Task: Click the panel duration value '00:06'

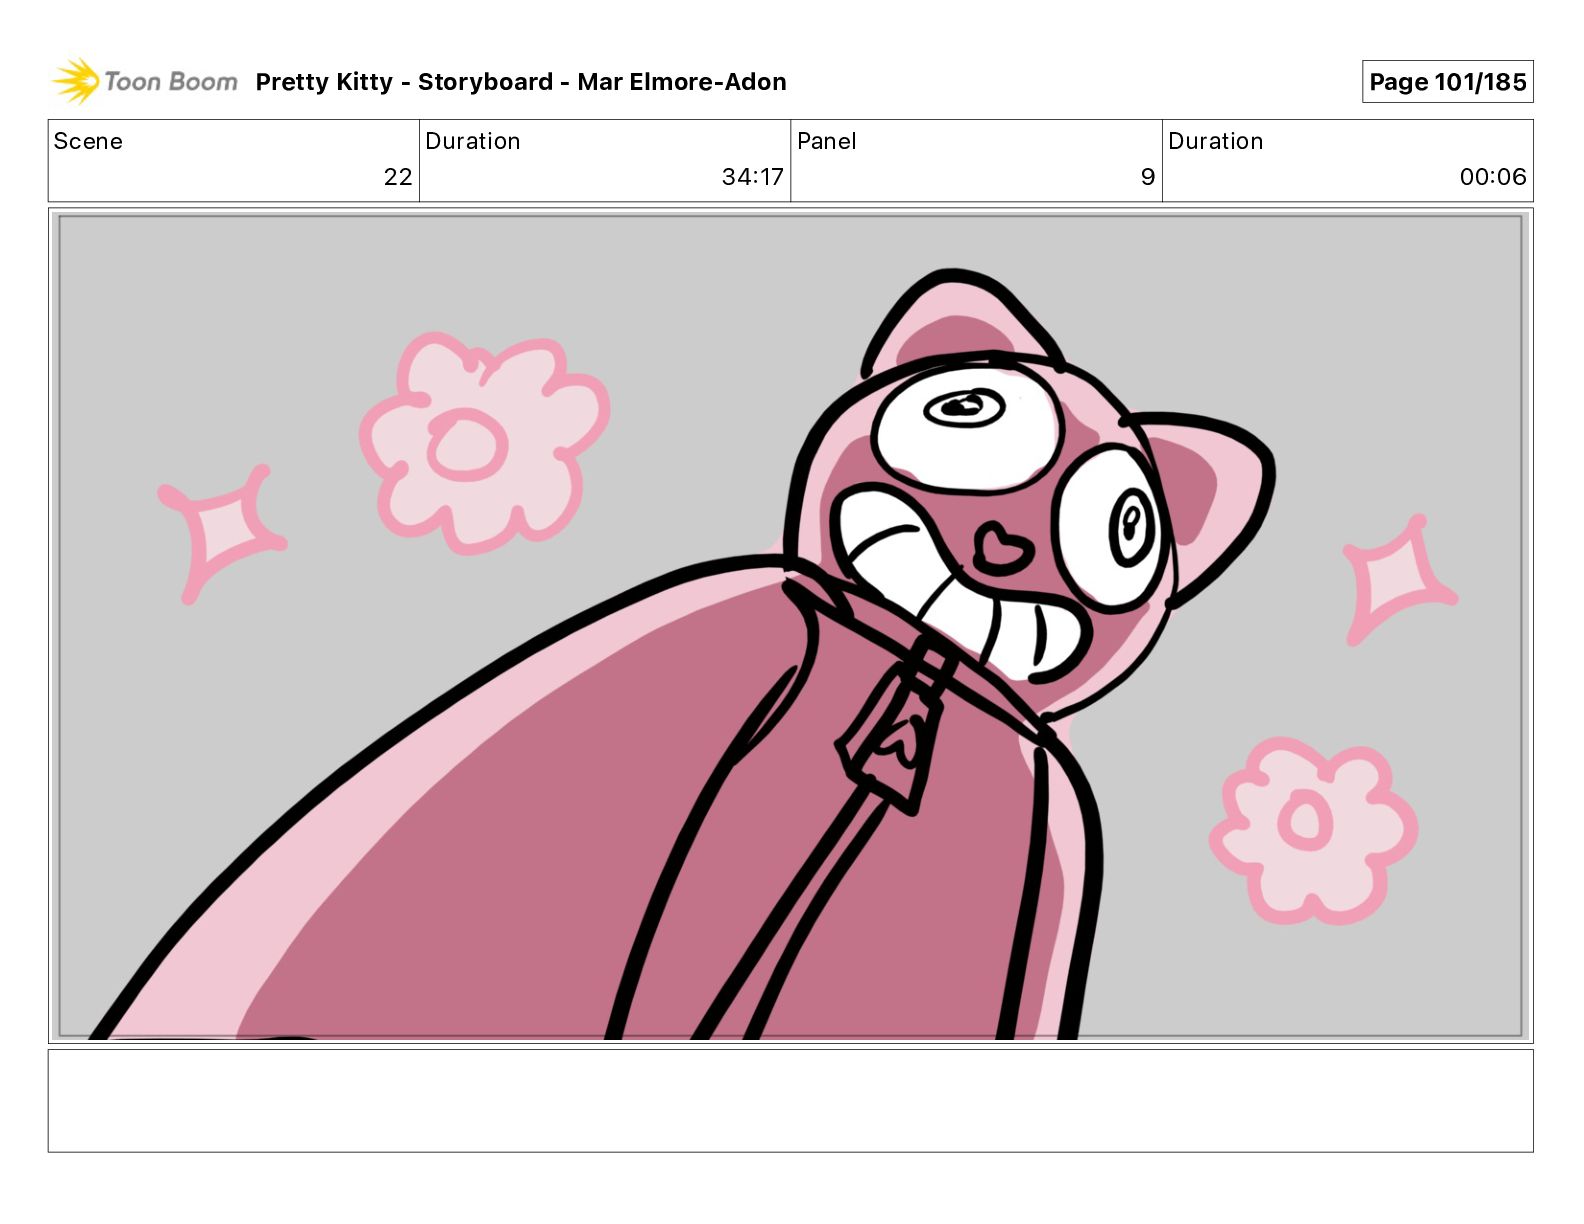Action: tap(1493, 177)
